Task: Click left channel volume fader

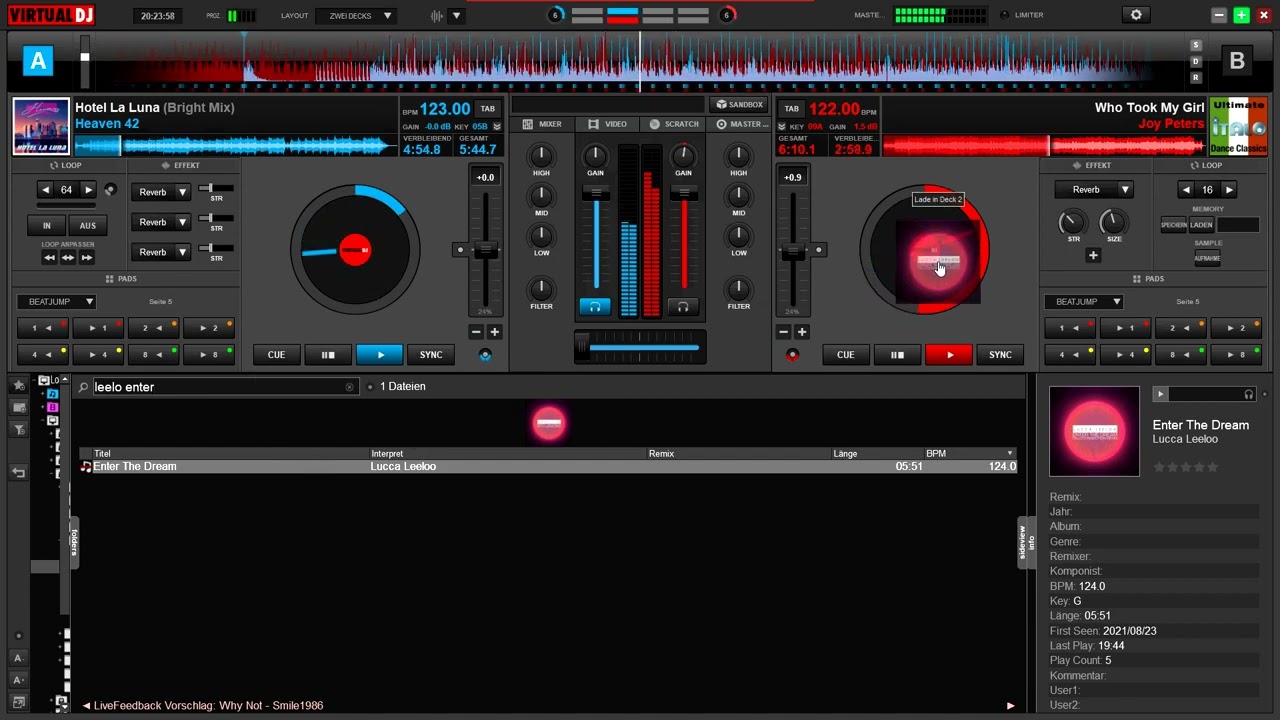Action: click(596, 193)
